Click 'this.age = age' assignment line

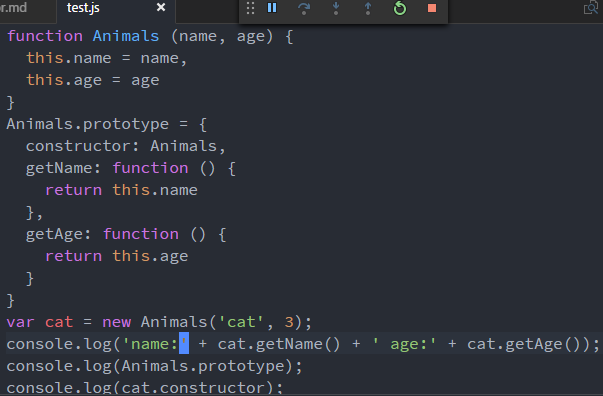pyautogui.click(x=92, y=80)
